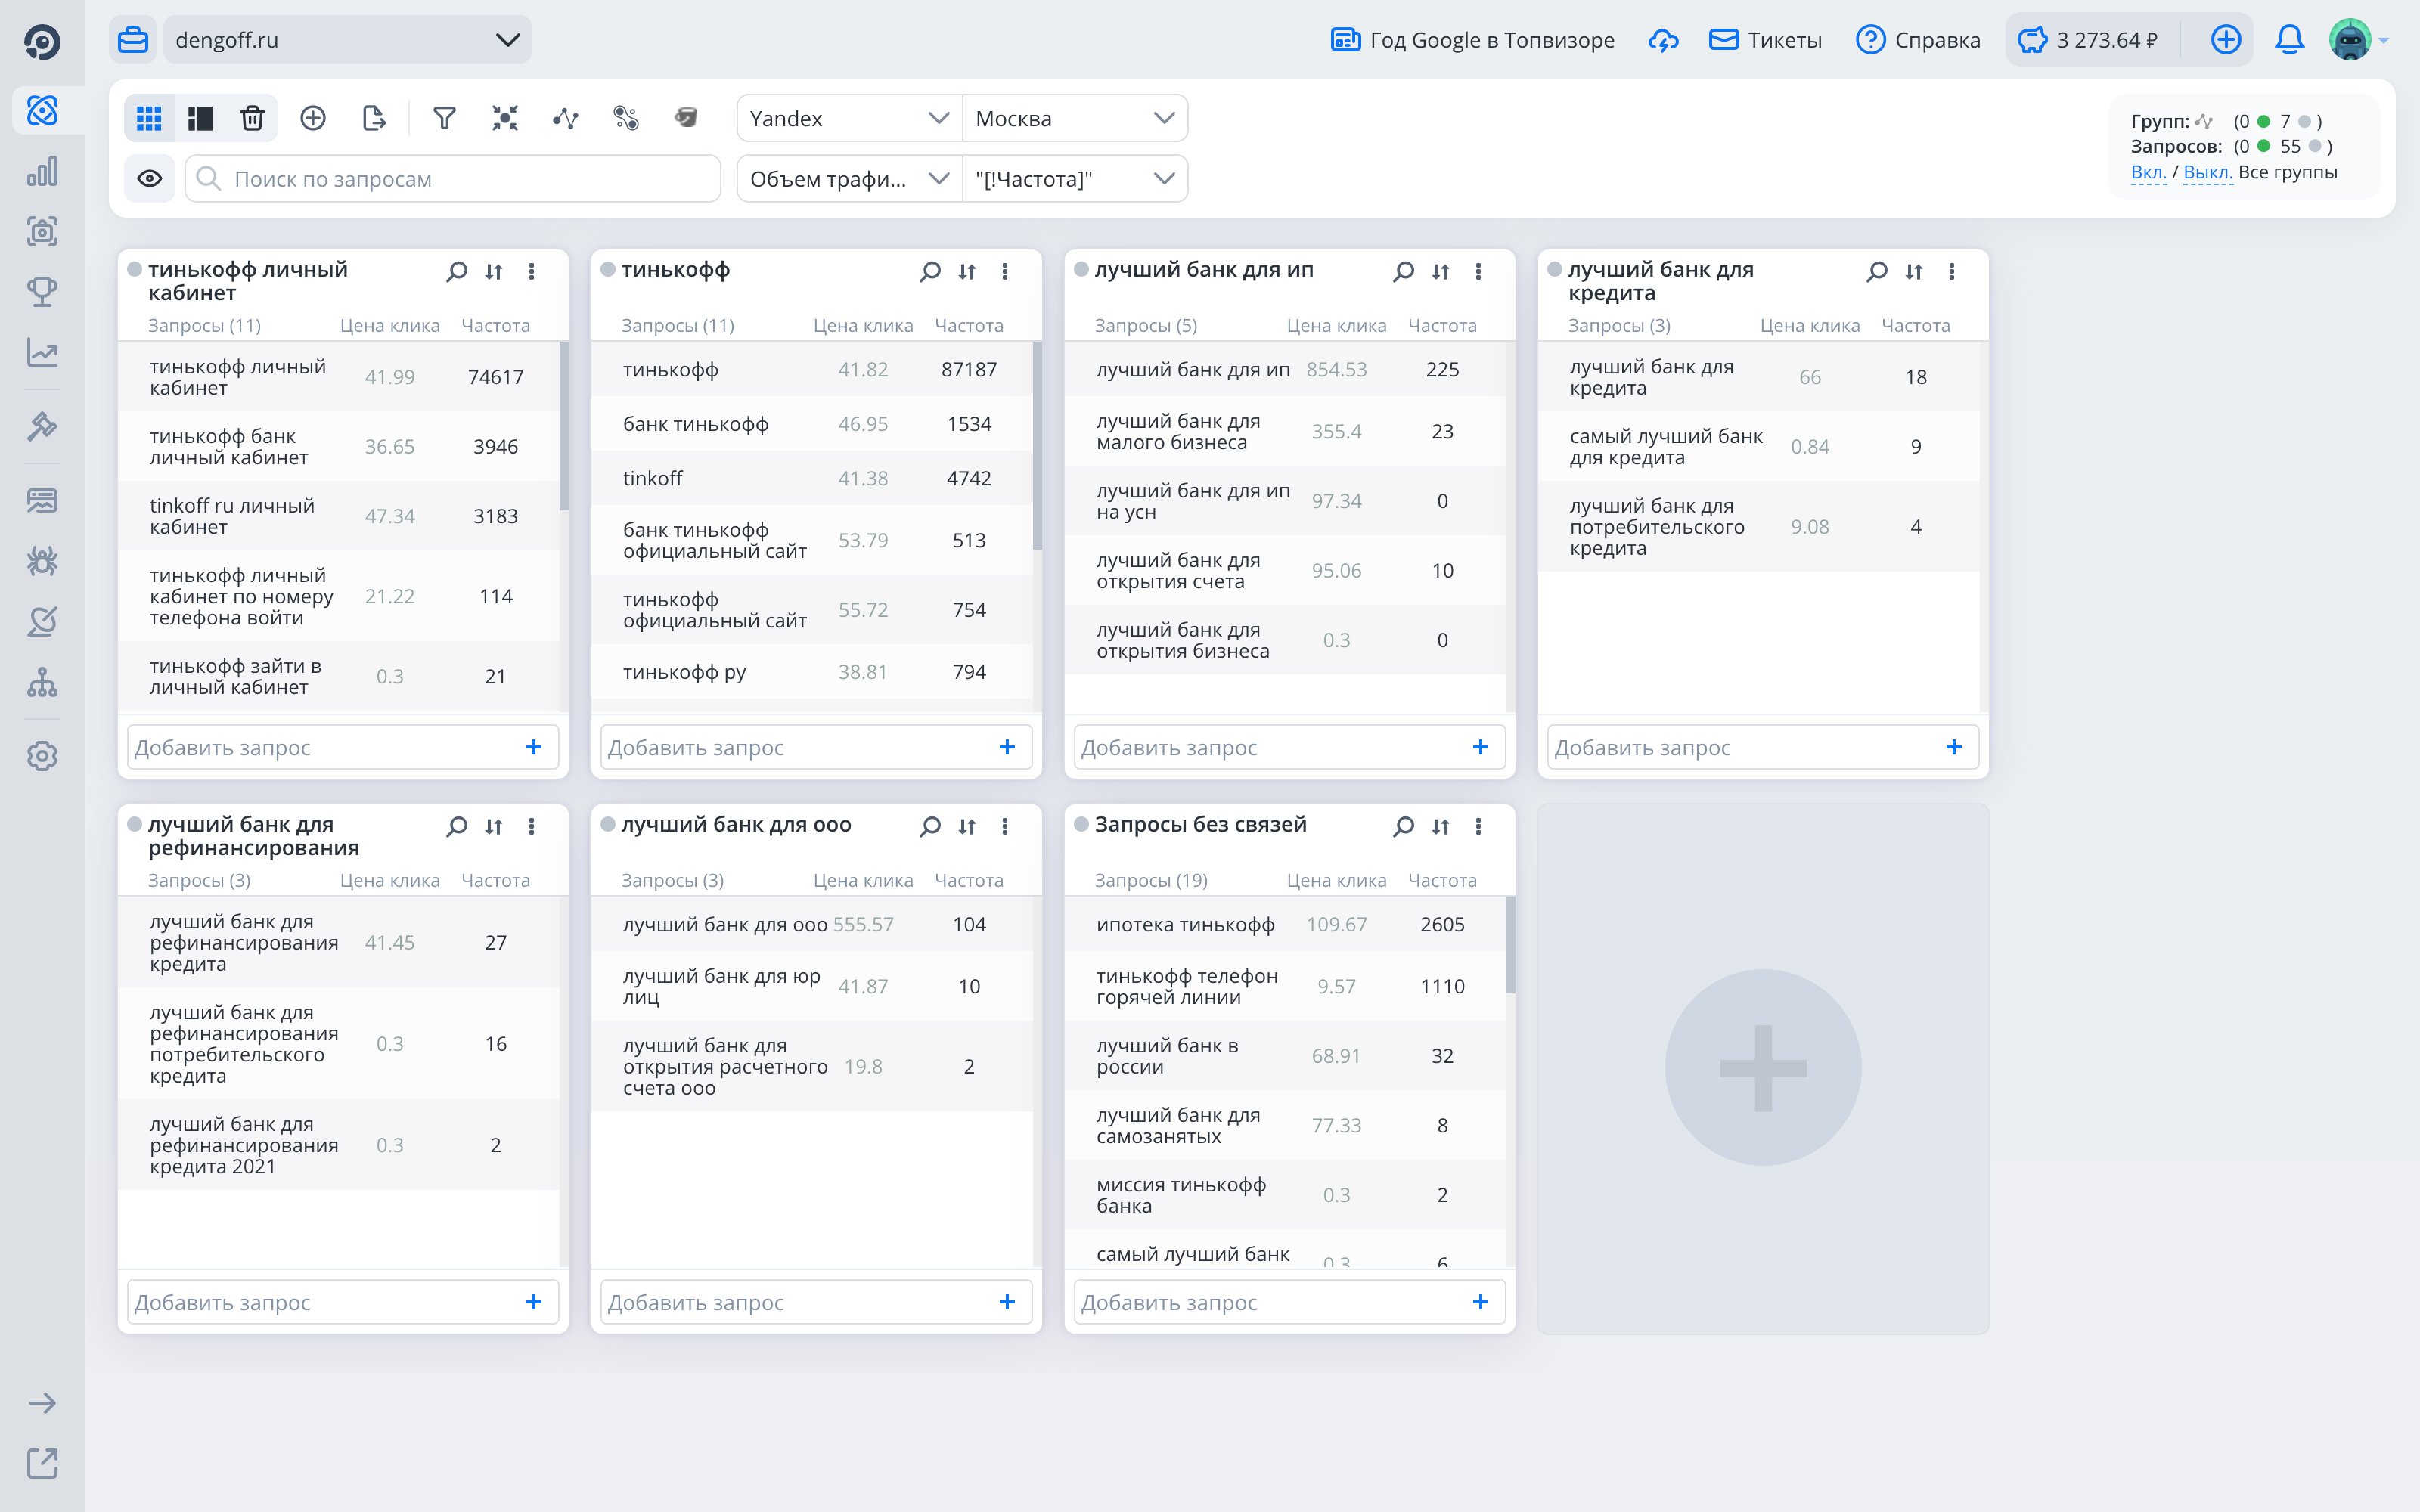Click the cloud sync icon in header

click(1663, 40)
